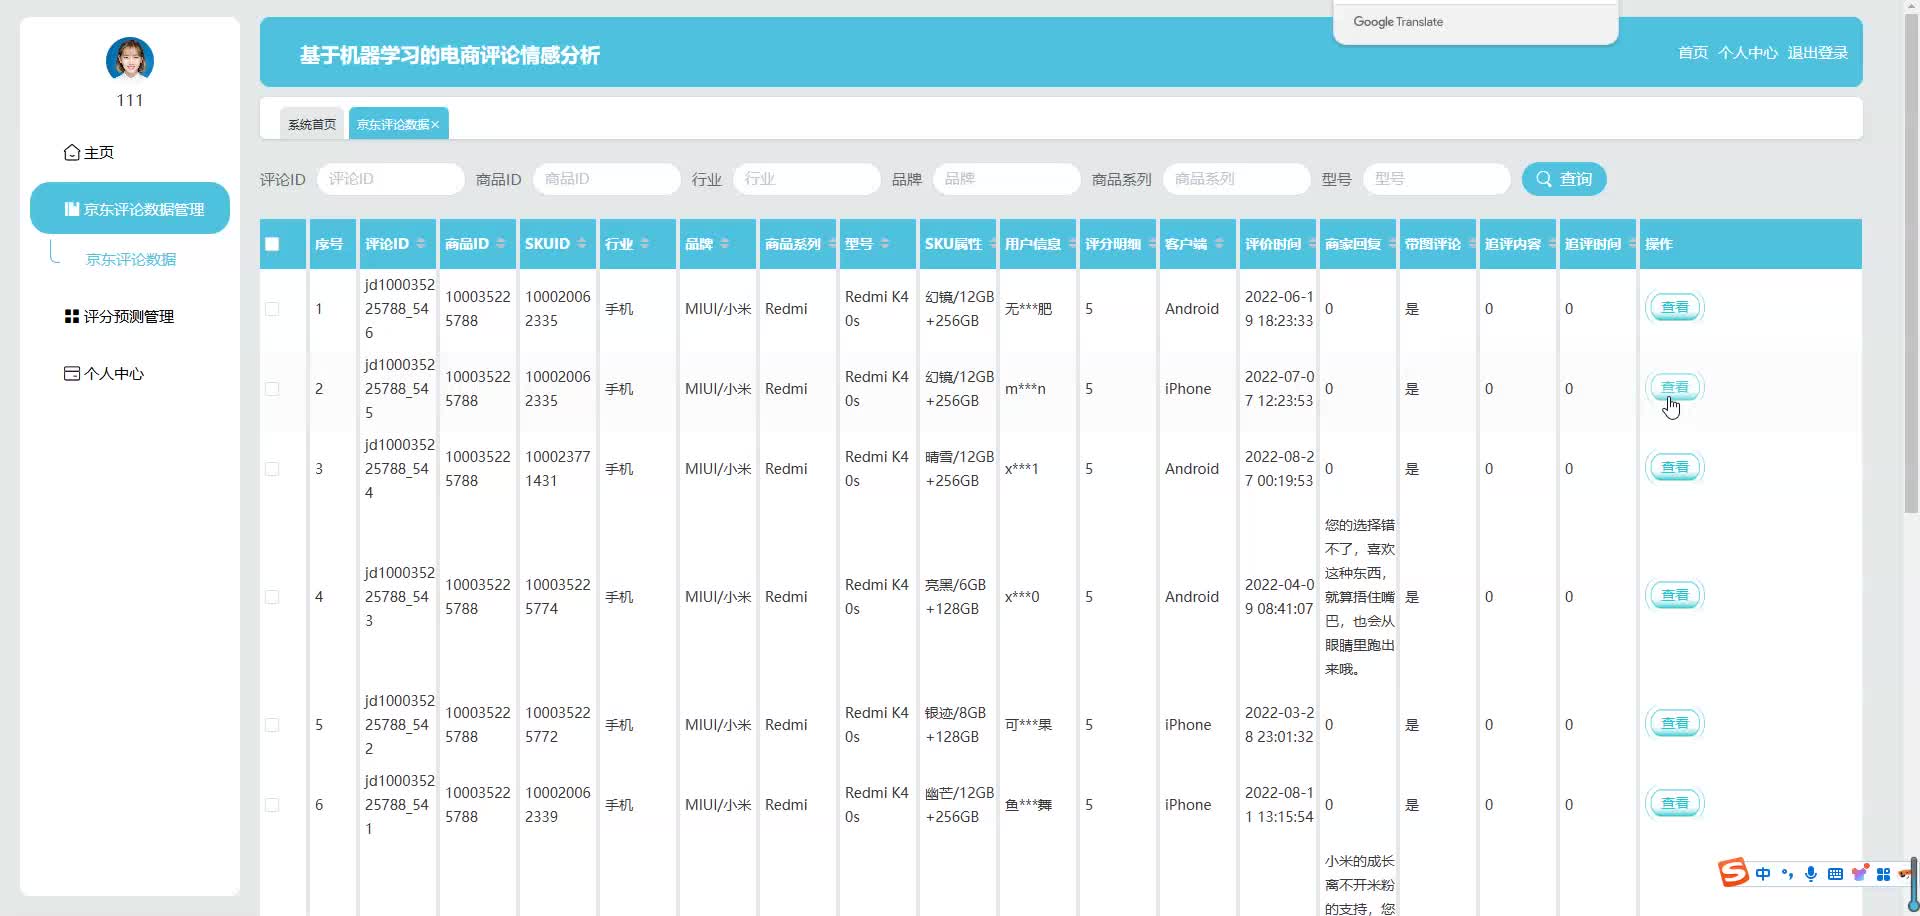Focus the 商品ID search field
This screenshot has width=1920, height=916.
(x=606, y=179)
